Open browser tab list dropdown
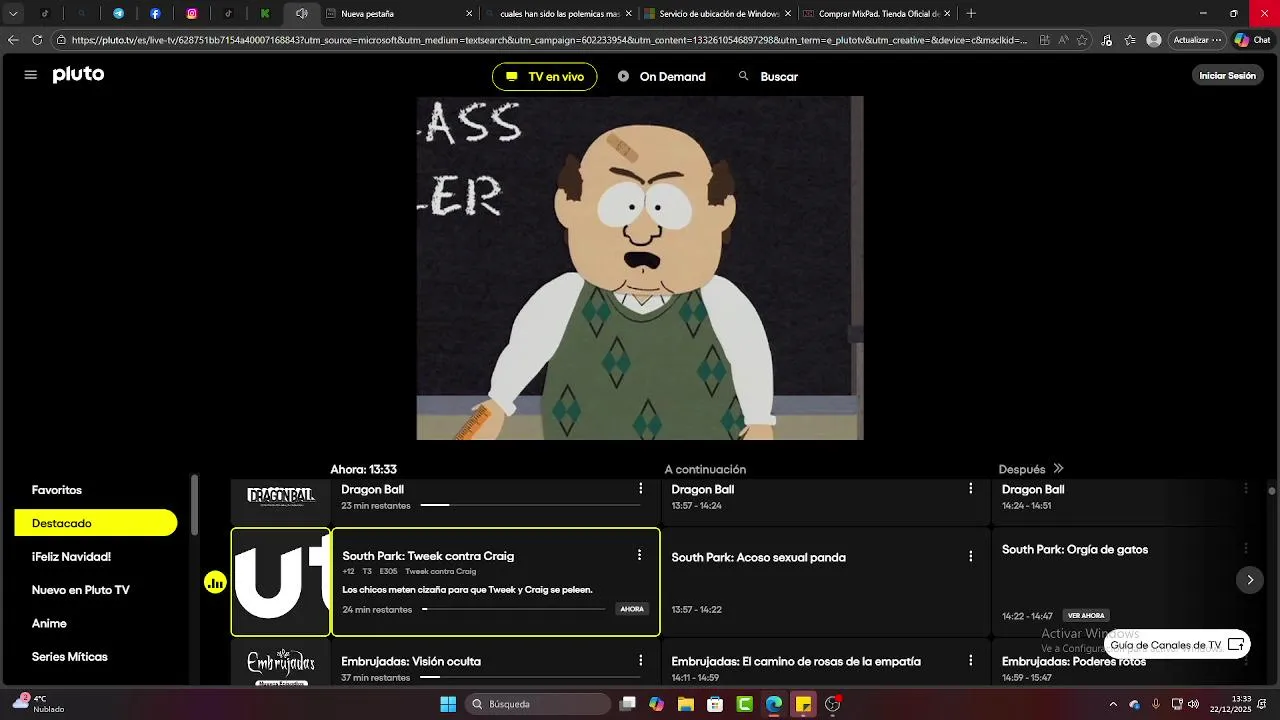 click(x=13, y=14)
